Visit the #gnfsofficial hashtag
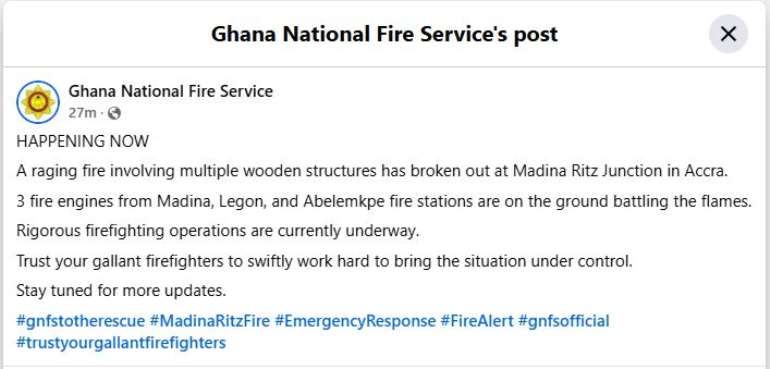 (x=564, y=321)
